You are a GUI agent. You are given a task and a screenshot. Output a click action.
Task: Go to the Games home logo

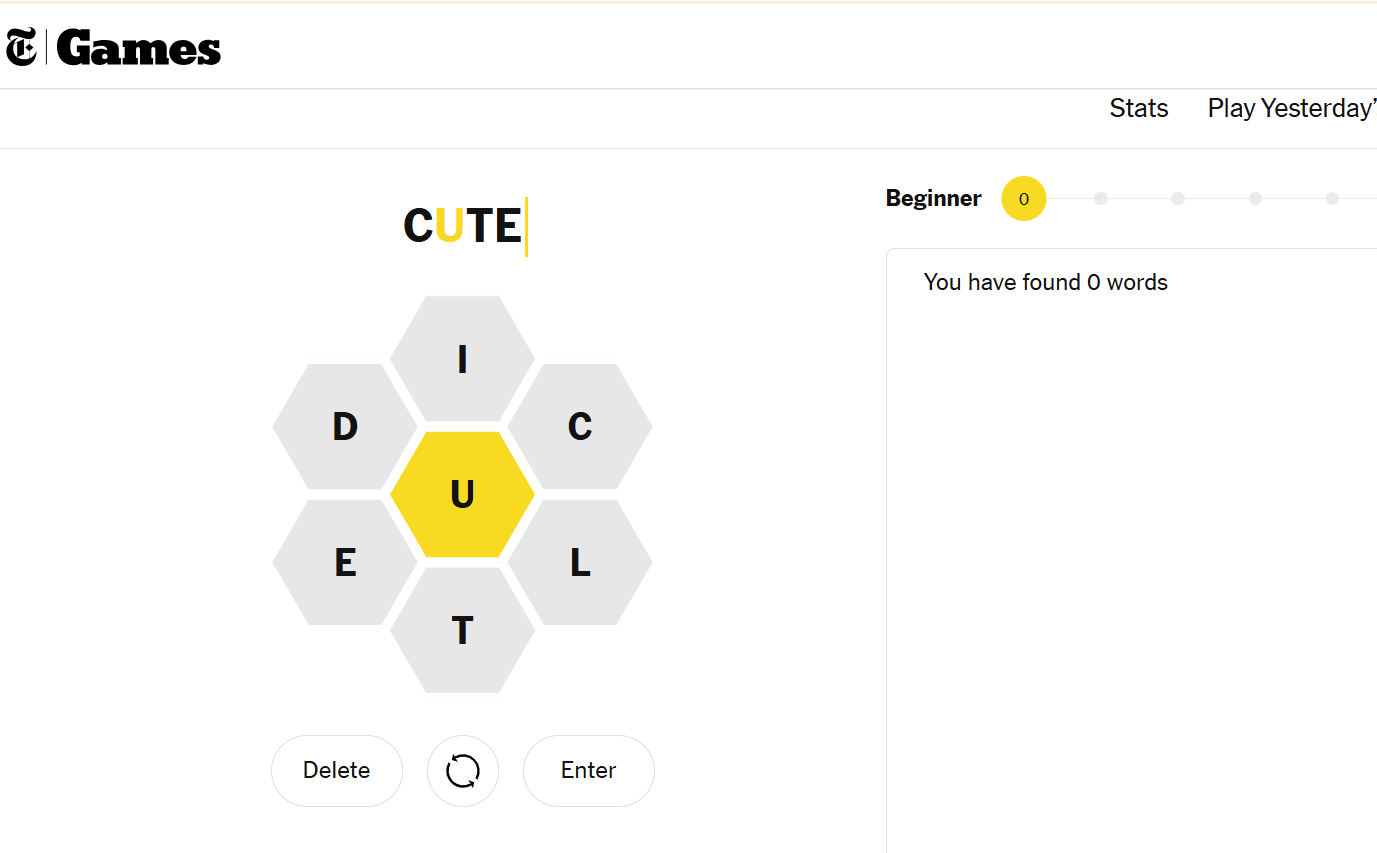pos(139,48)
